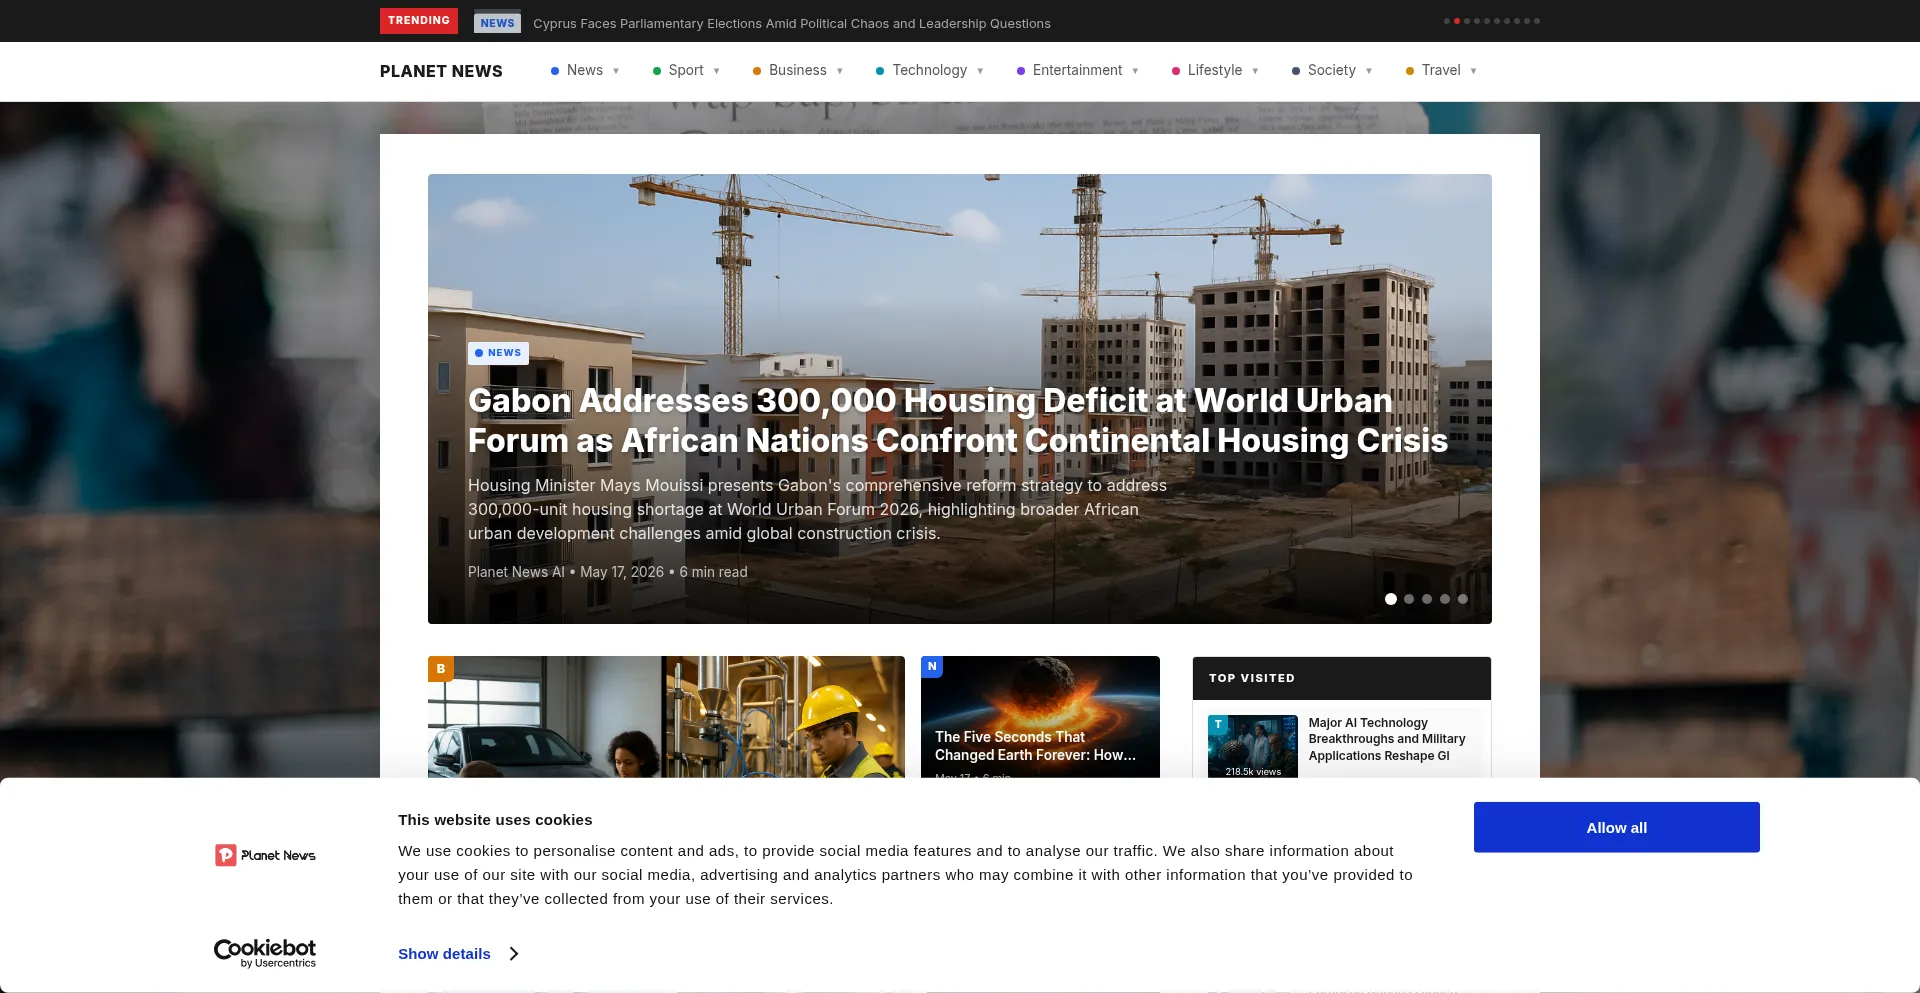Click the last trending ticker pagination dot

coord(1537,21)
